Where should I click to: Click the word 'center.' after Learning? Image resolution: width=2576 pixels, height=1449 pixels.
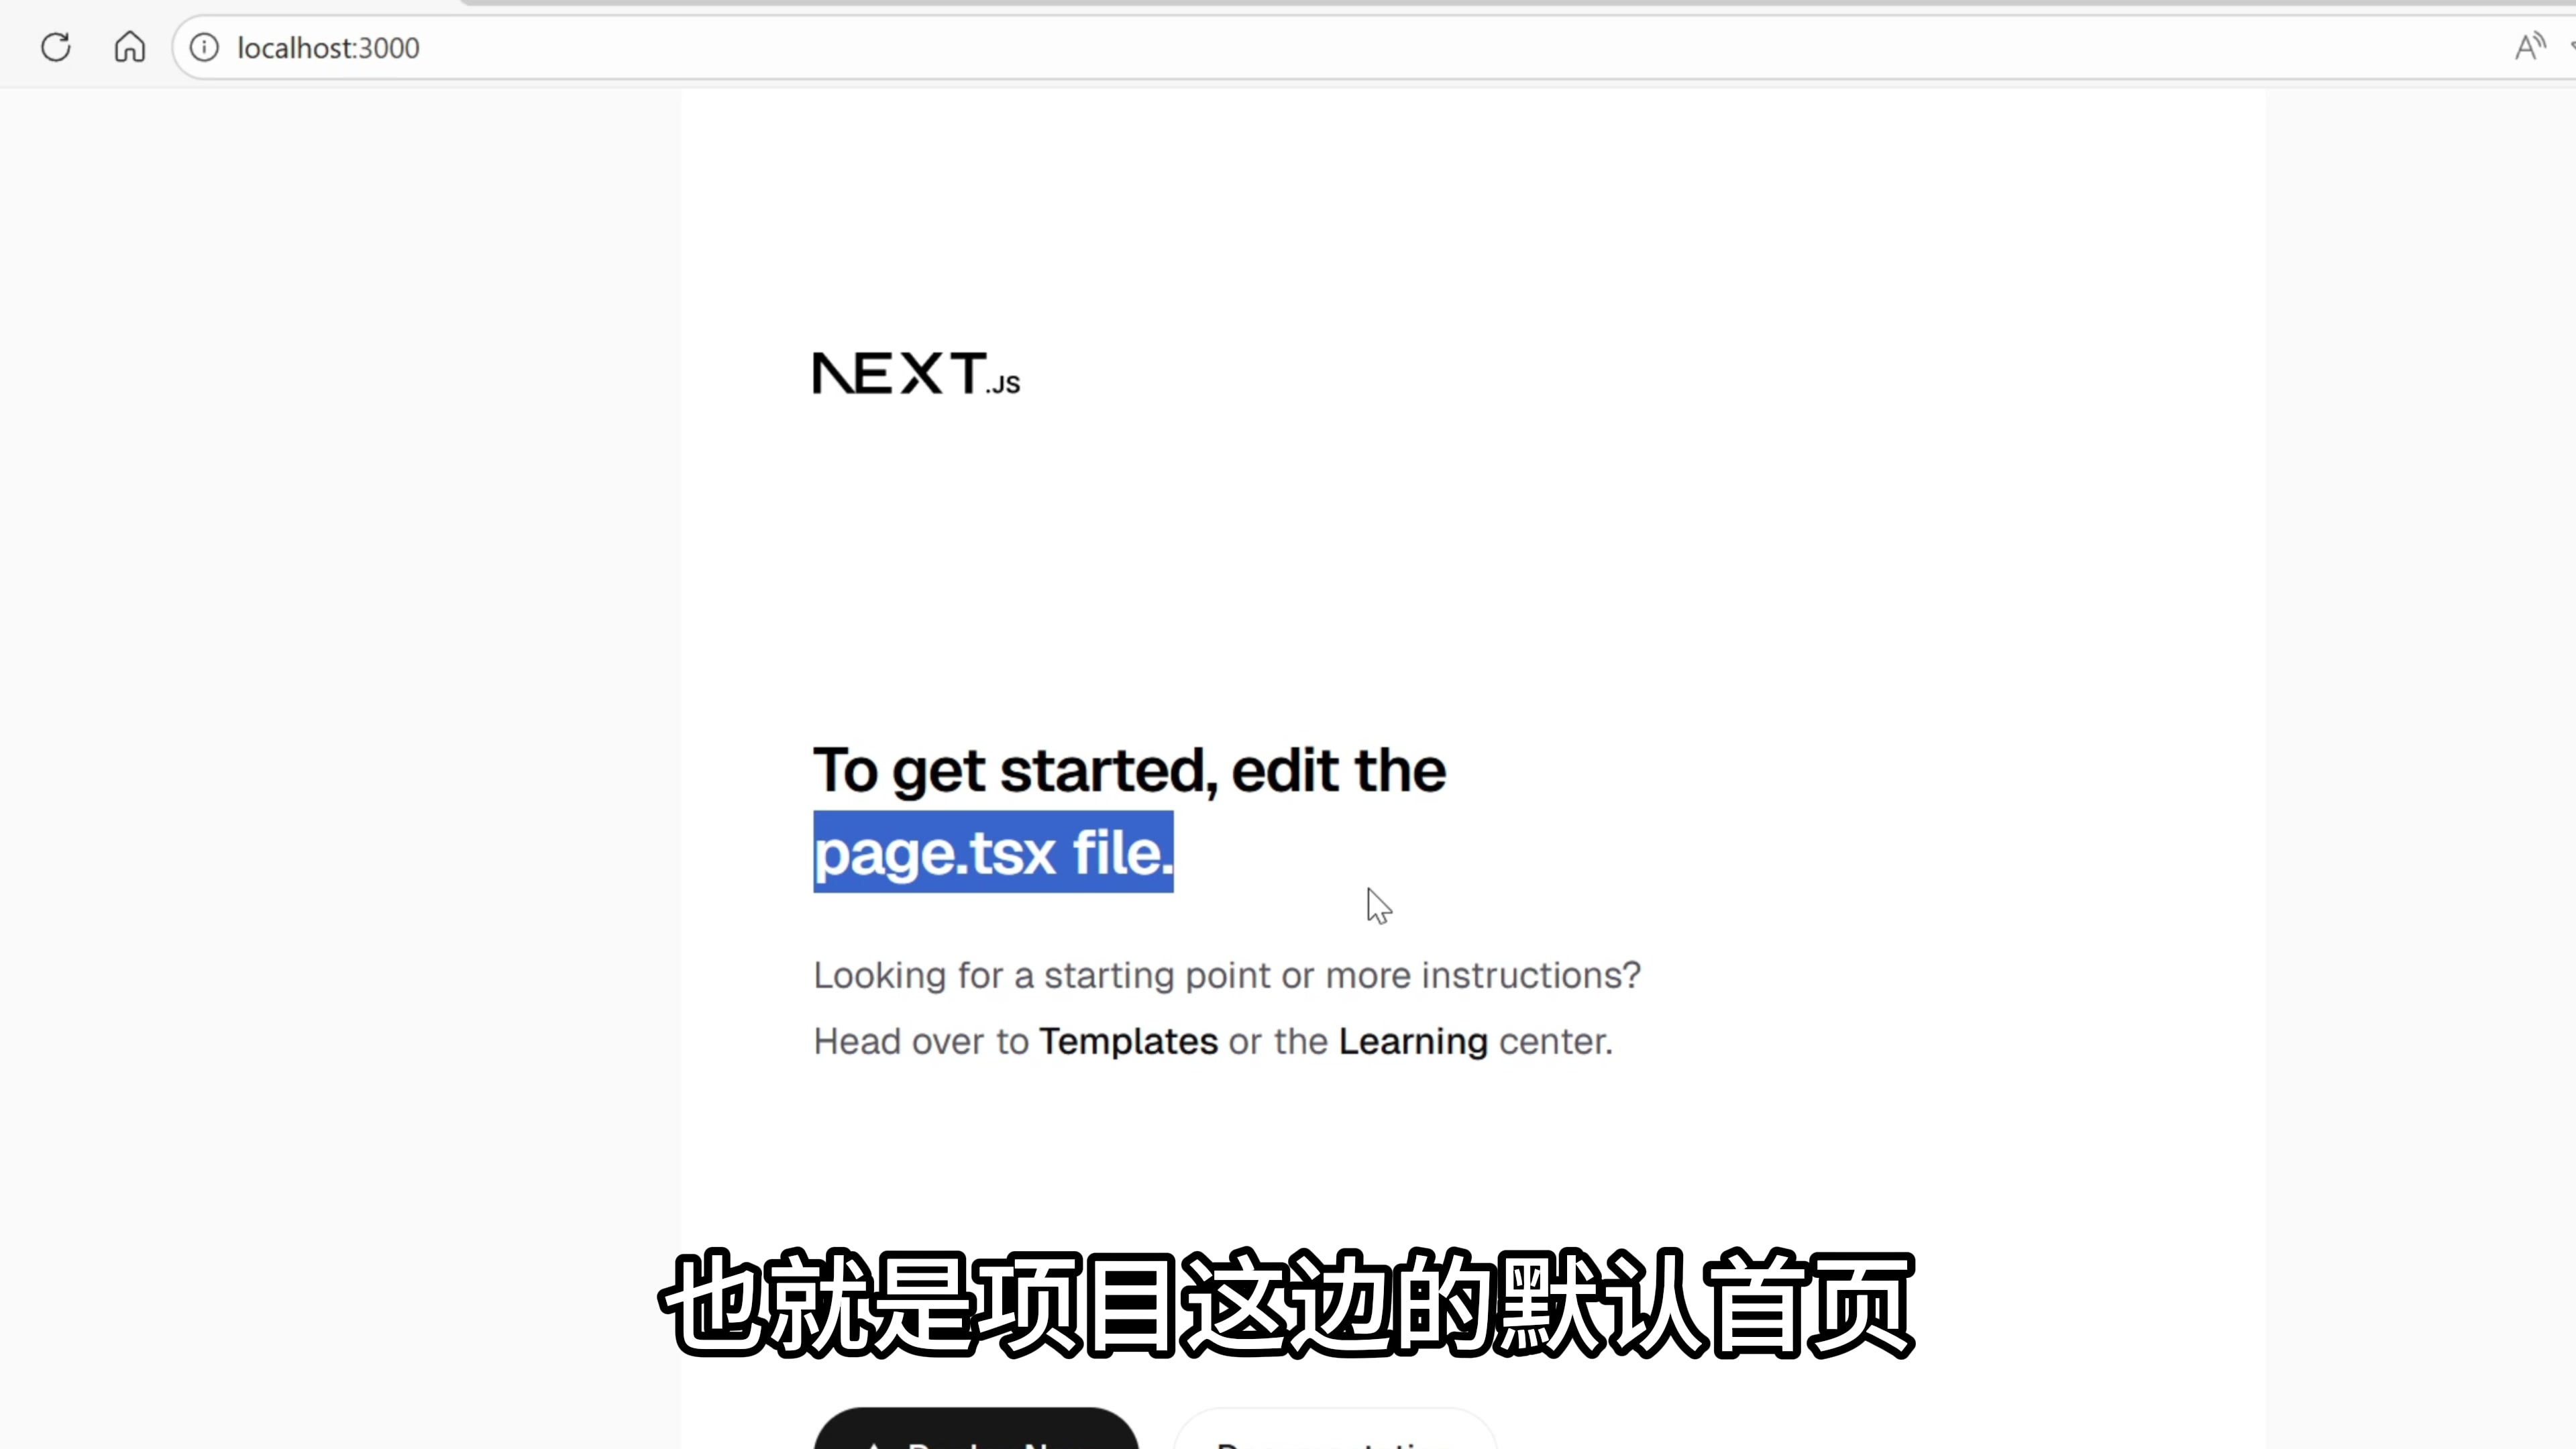point(1555,1041)
